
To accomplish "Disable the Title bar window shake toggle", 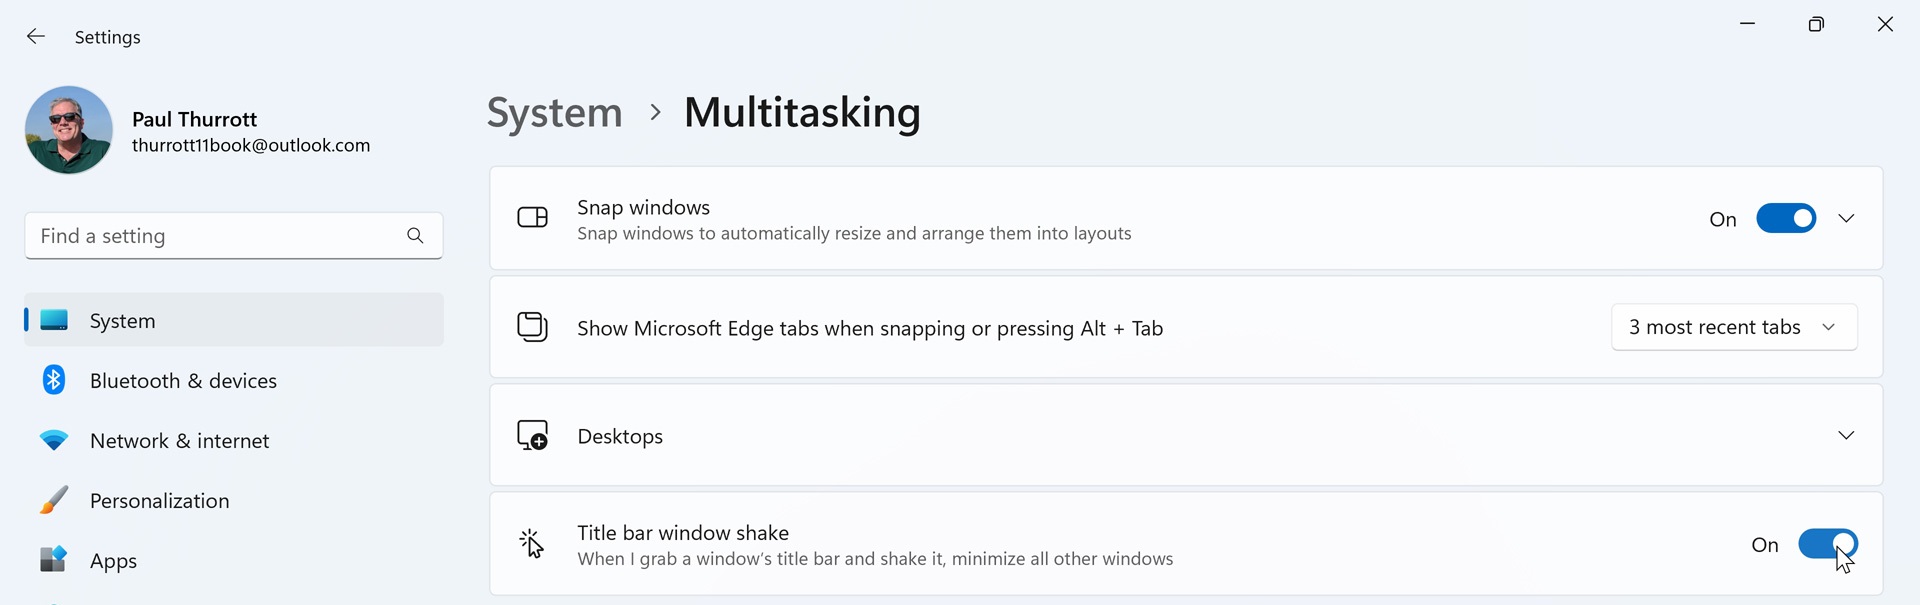I will tap(1828, 544).
